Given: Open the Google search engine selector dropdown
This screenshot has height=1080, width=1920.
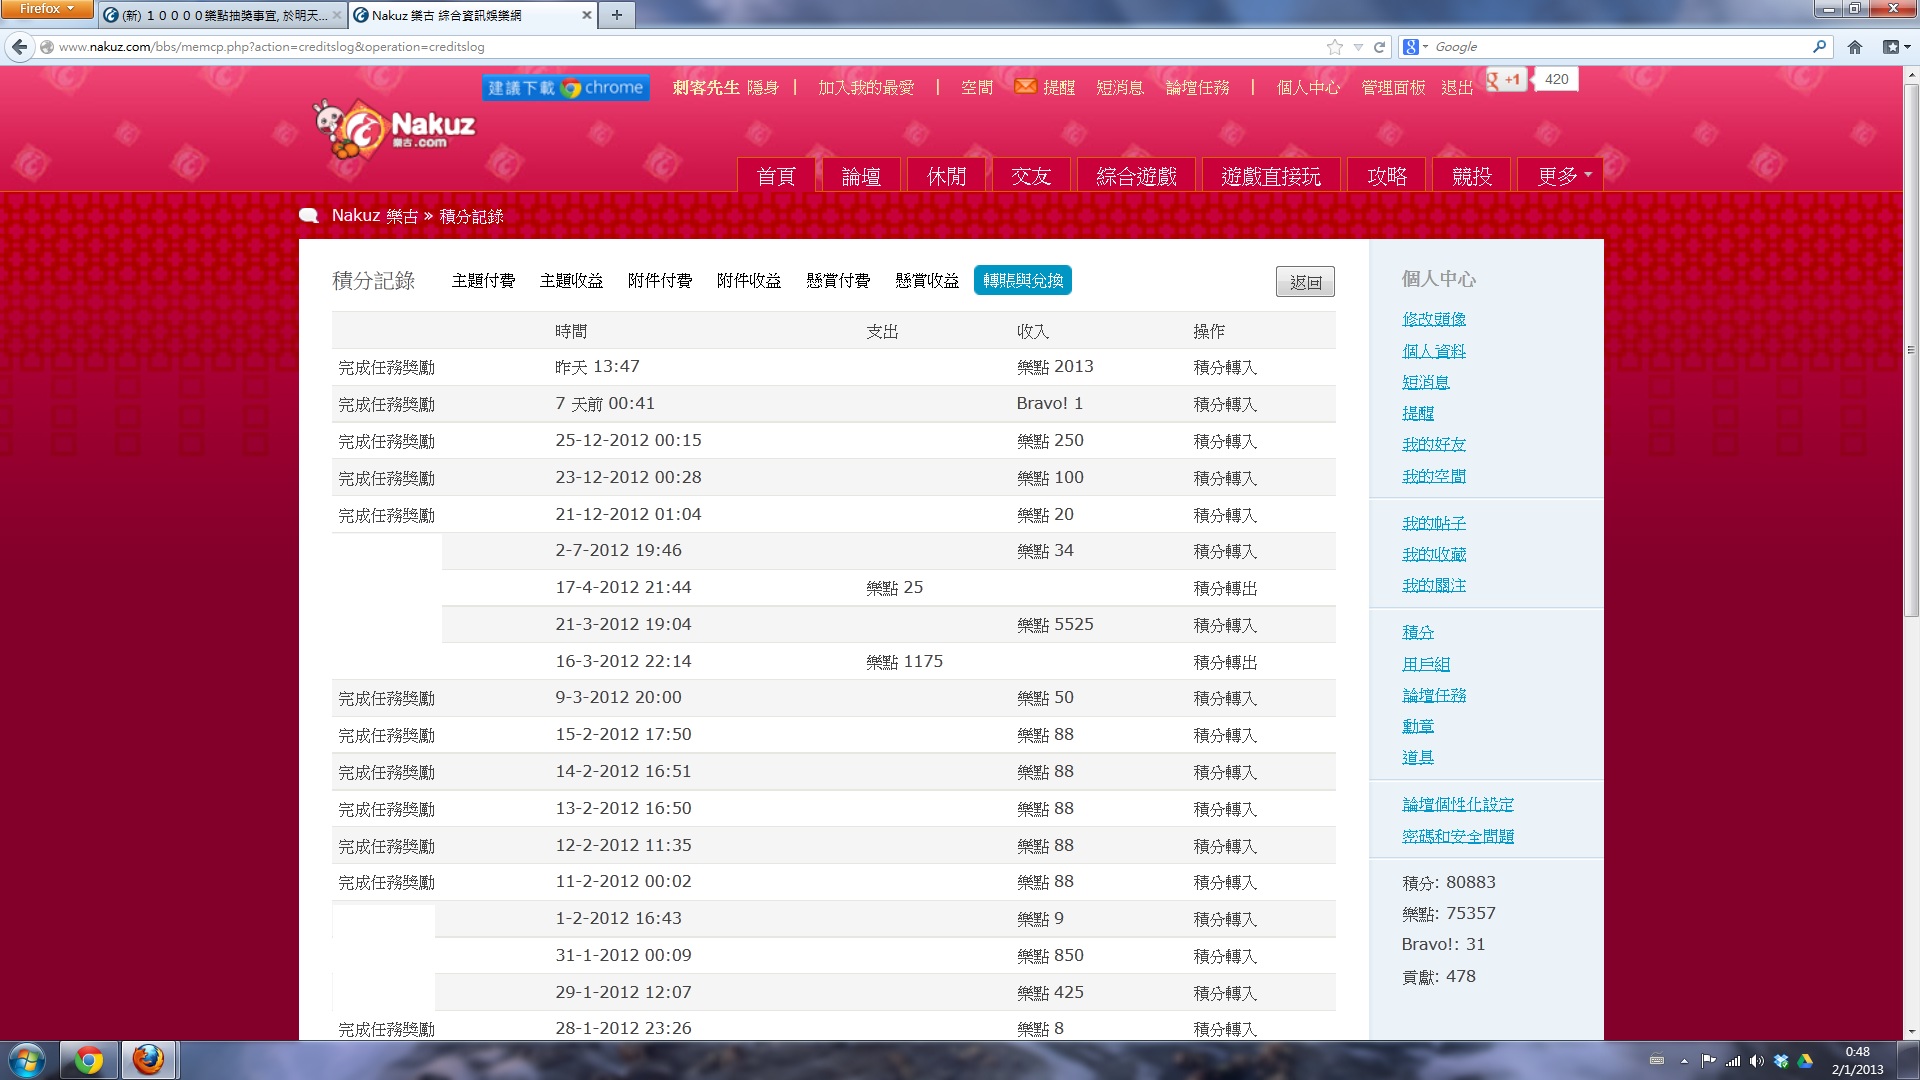Looking at the screenshot, I should tap(1415, 47).
